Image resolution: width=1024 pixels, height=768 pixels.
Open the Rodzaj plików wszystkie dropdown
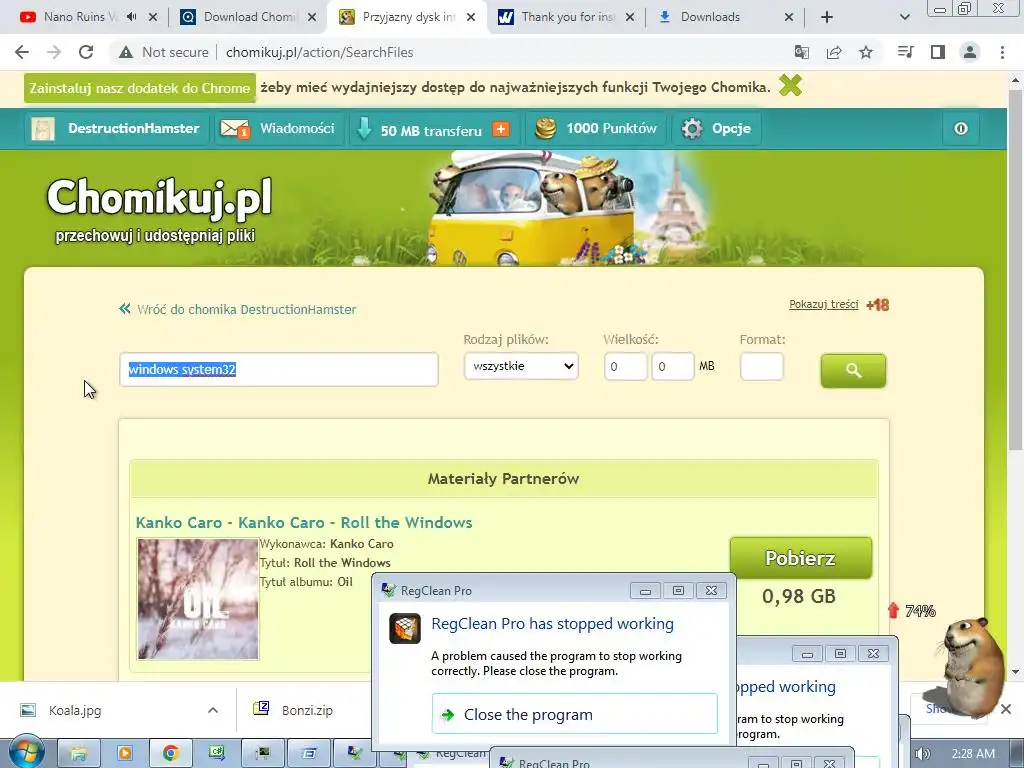pyautogui.click(x=521, y=366)
